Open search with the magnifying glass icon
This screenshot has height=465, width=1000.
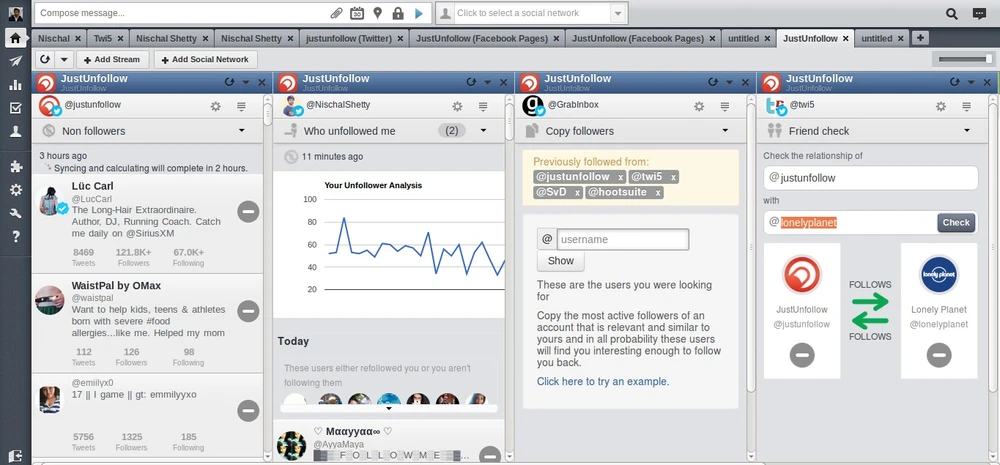952,14
